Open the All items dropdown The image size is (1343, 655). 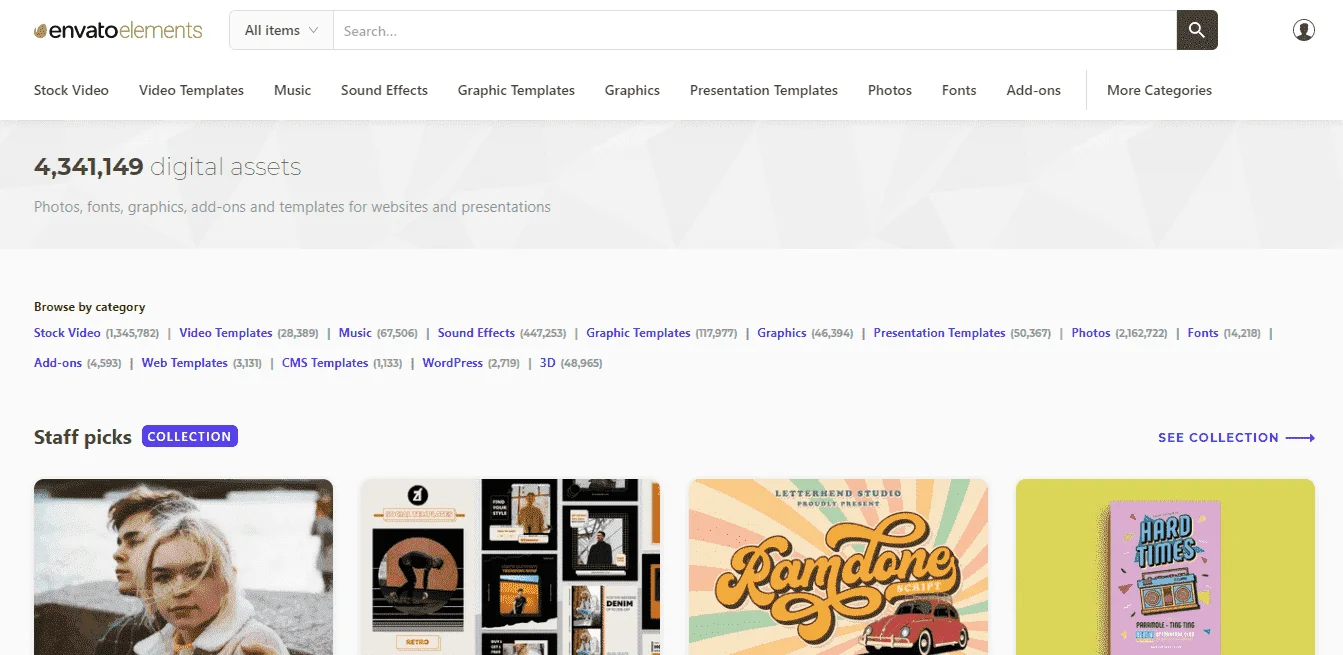(281, 30)
